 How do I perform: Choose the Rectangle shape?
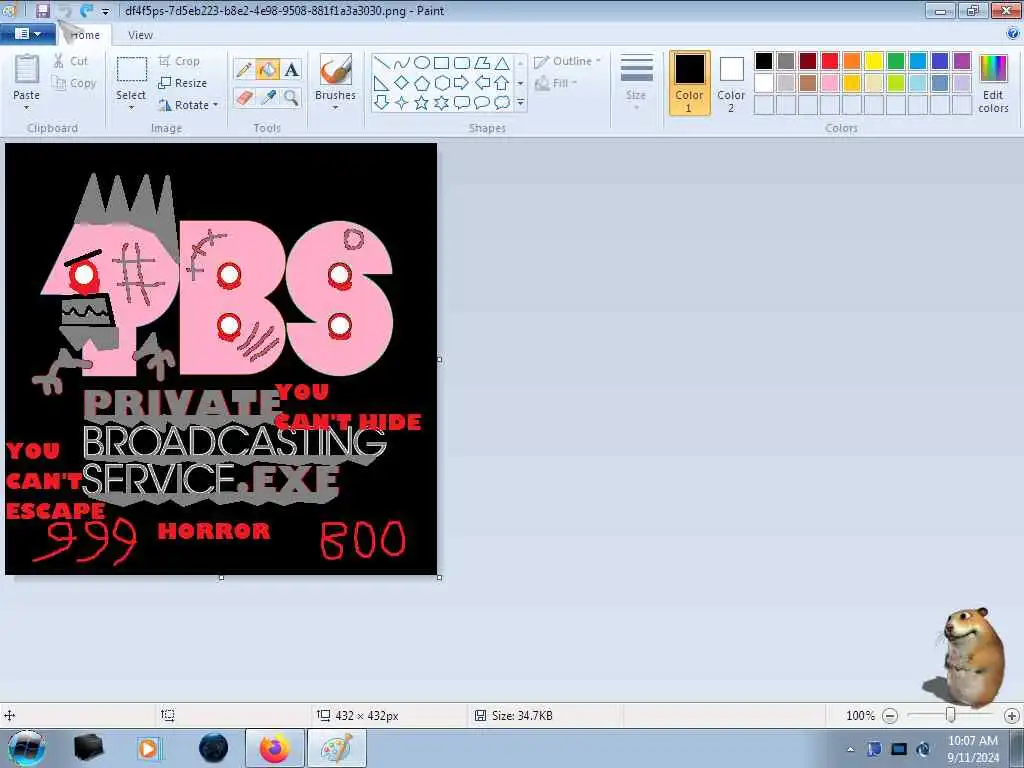pyautogui.click(x=441, y=63)
